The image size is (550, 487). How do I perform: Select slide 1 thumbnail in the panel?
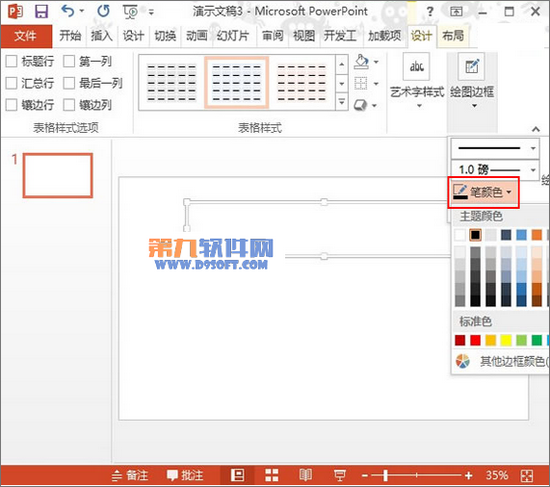coord(58,175)
